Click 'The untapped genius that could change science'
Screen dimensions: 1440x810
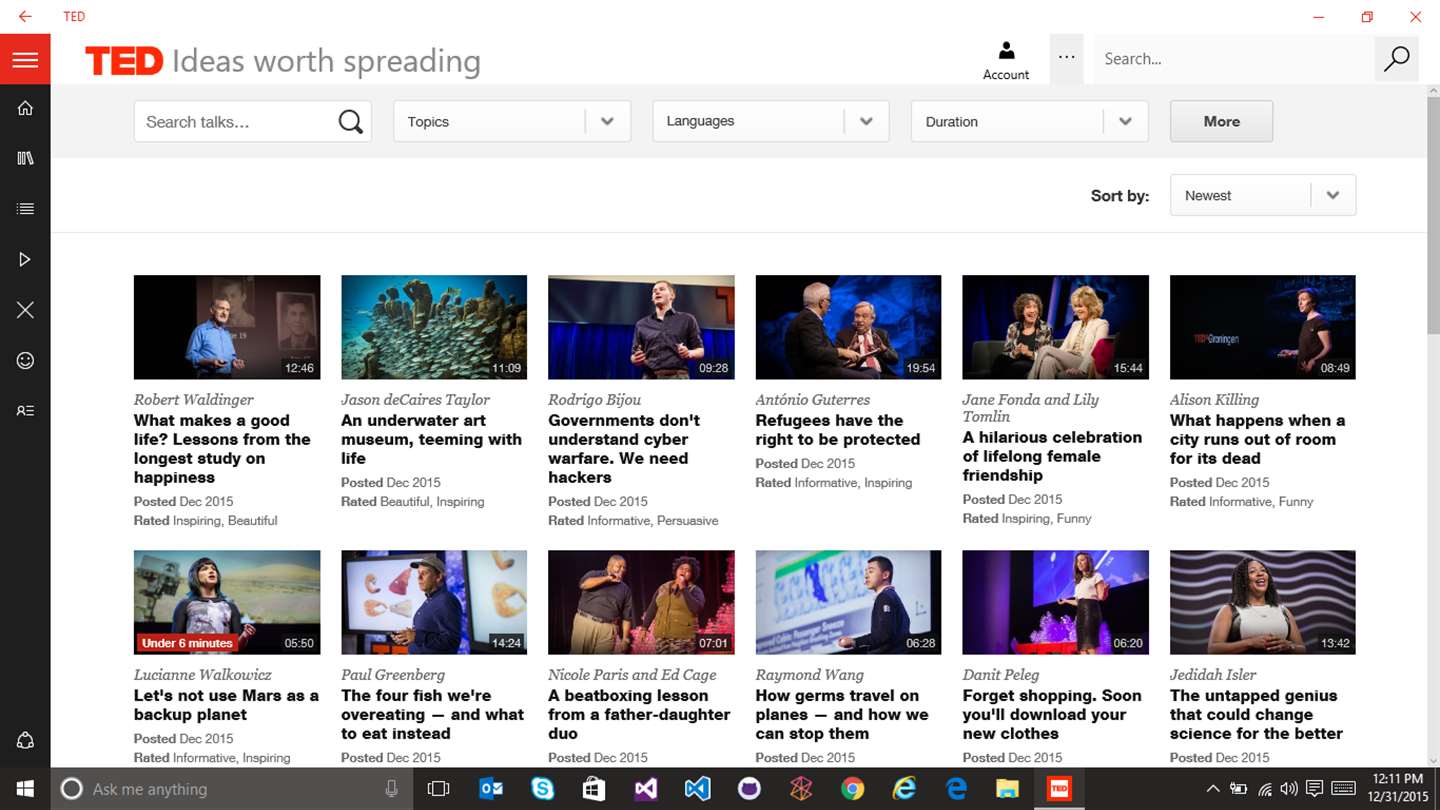1256,714
